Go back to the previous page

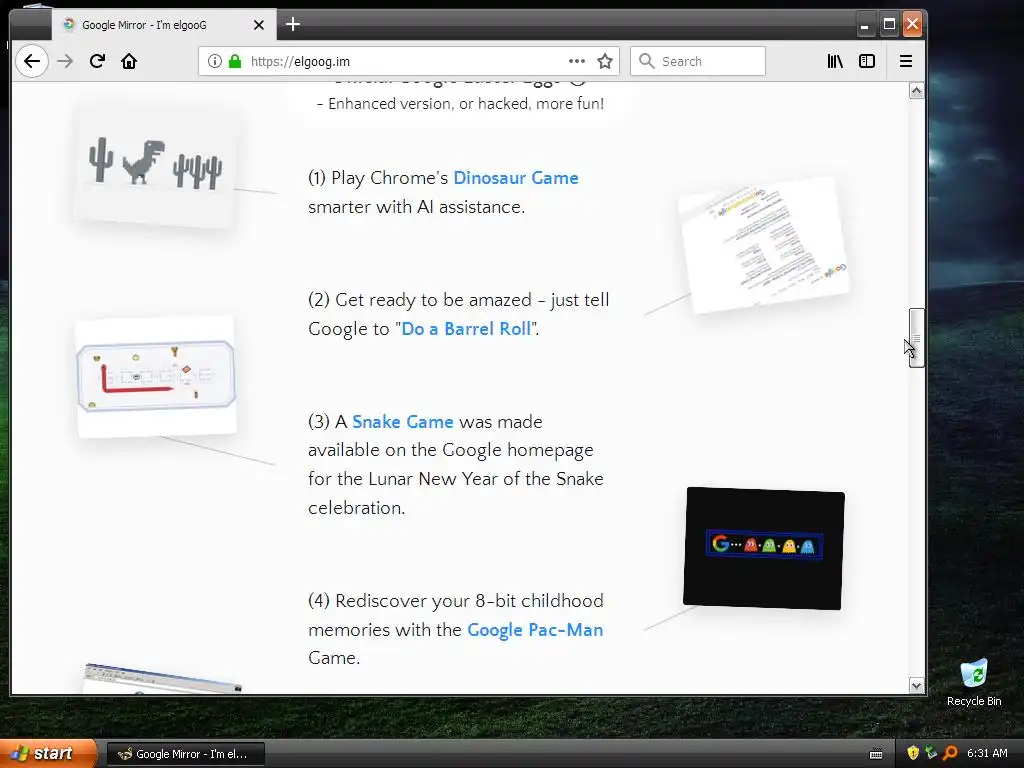pos(31,61)
